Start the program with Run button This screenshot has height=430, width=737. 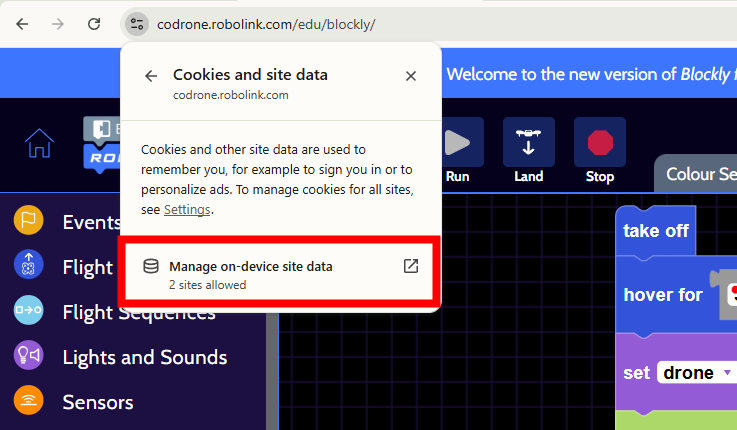457,150
